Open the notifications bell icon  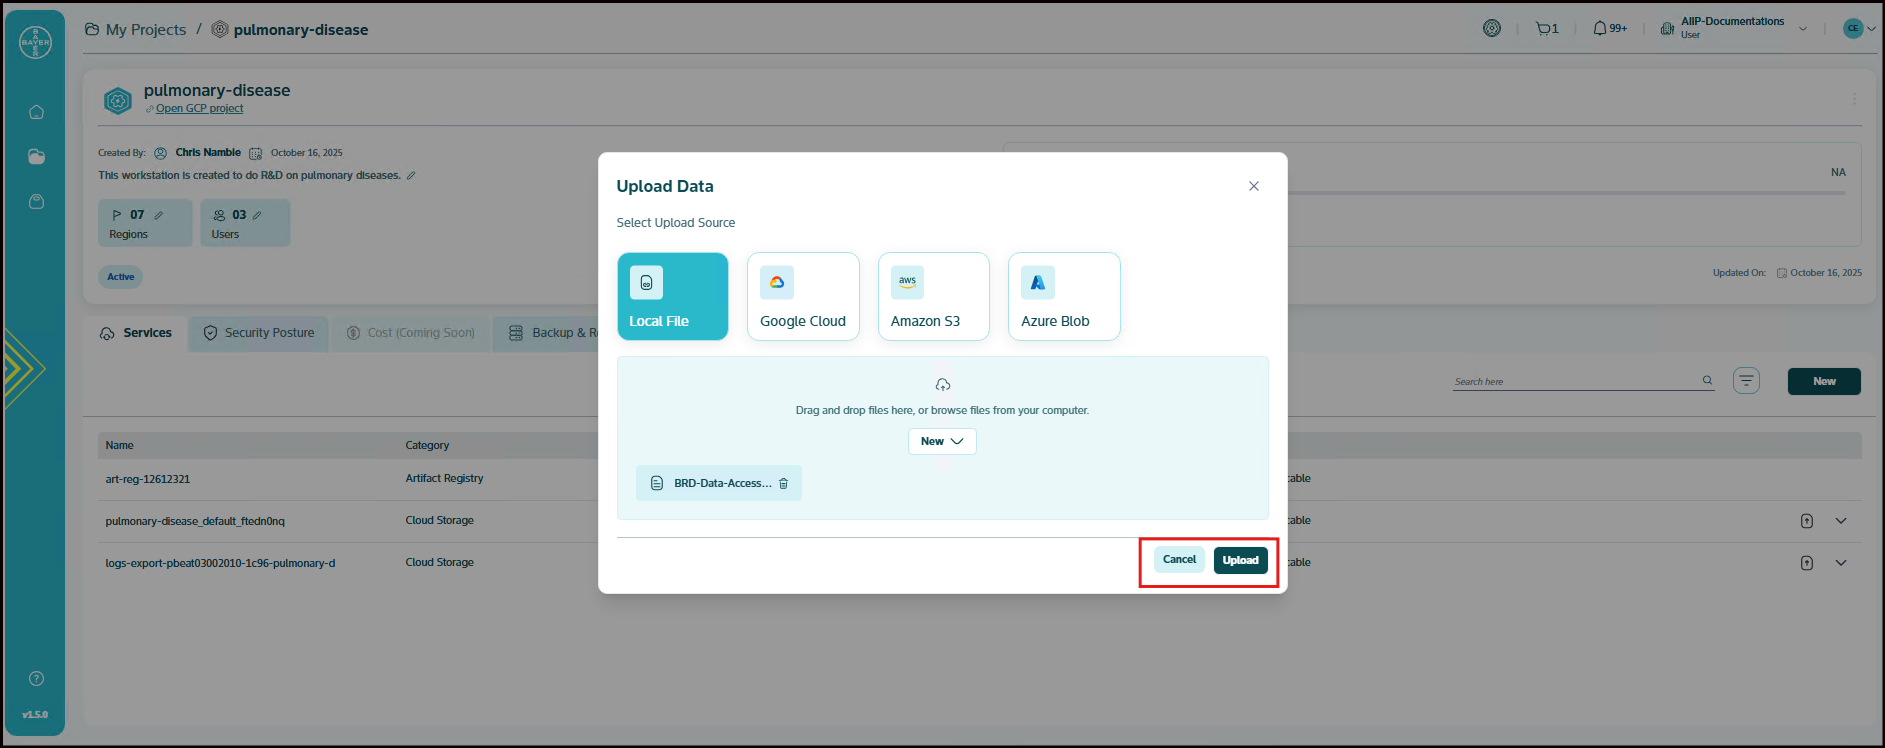click(x=1600, y=29)
